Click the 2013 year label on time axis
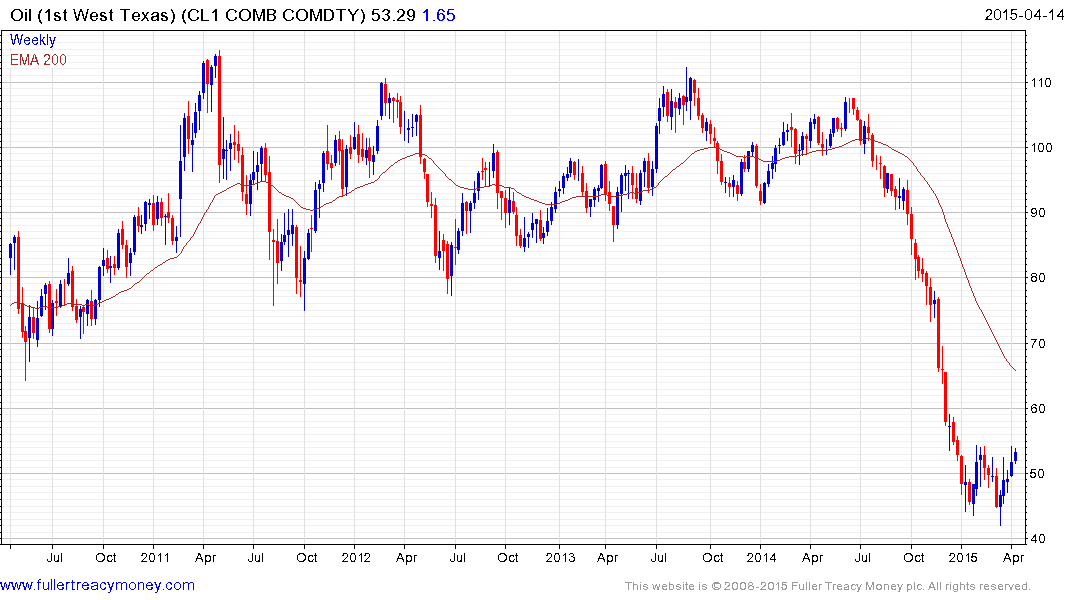 point(560,557)
